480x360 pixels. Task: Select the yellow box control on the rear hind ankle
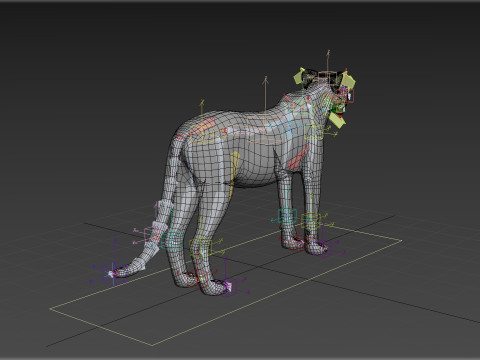point(201,247)
